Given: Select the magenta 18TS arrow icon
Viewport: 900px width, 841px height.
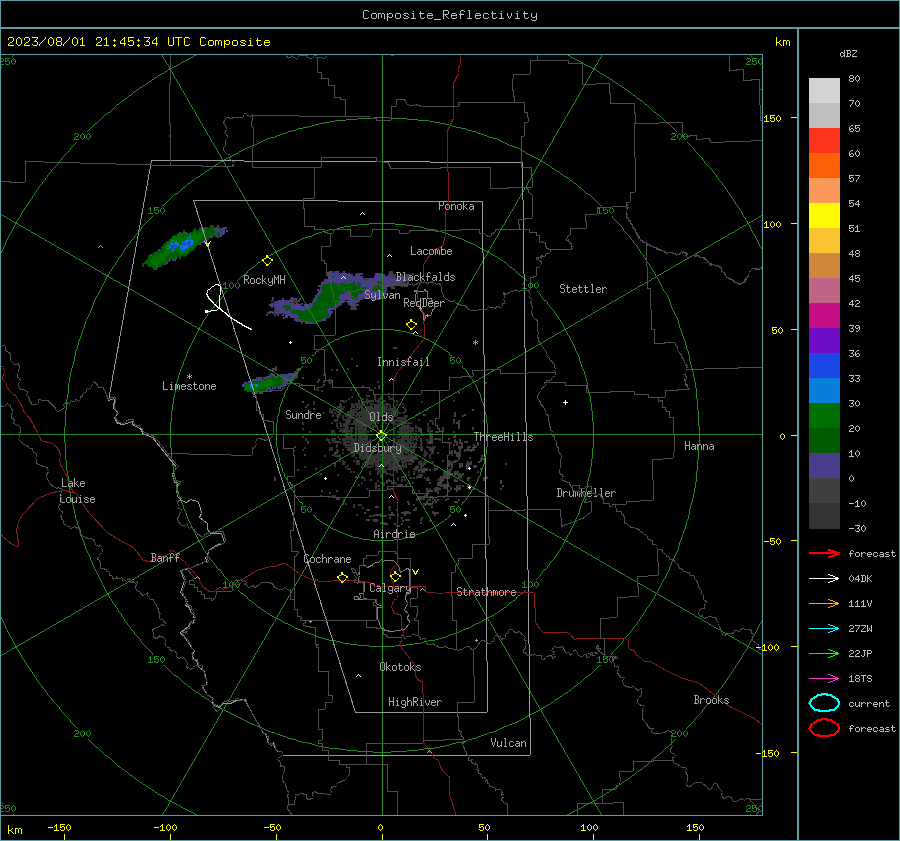Looking at the screenshot, I should coord(824,679).
